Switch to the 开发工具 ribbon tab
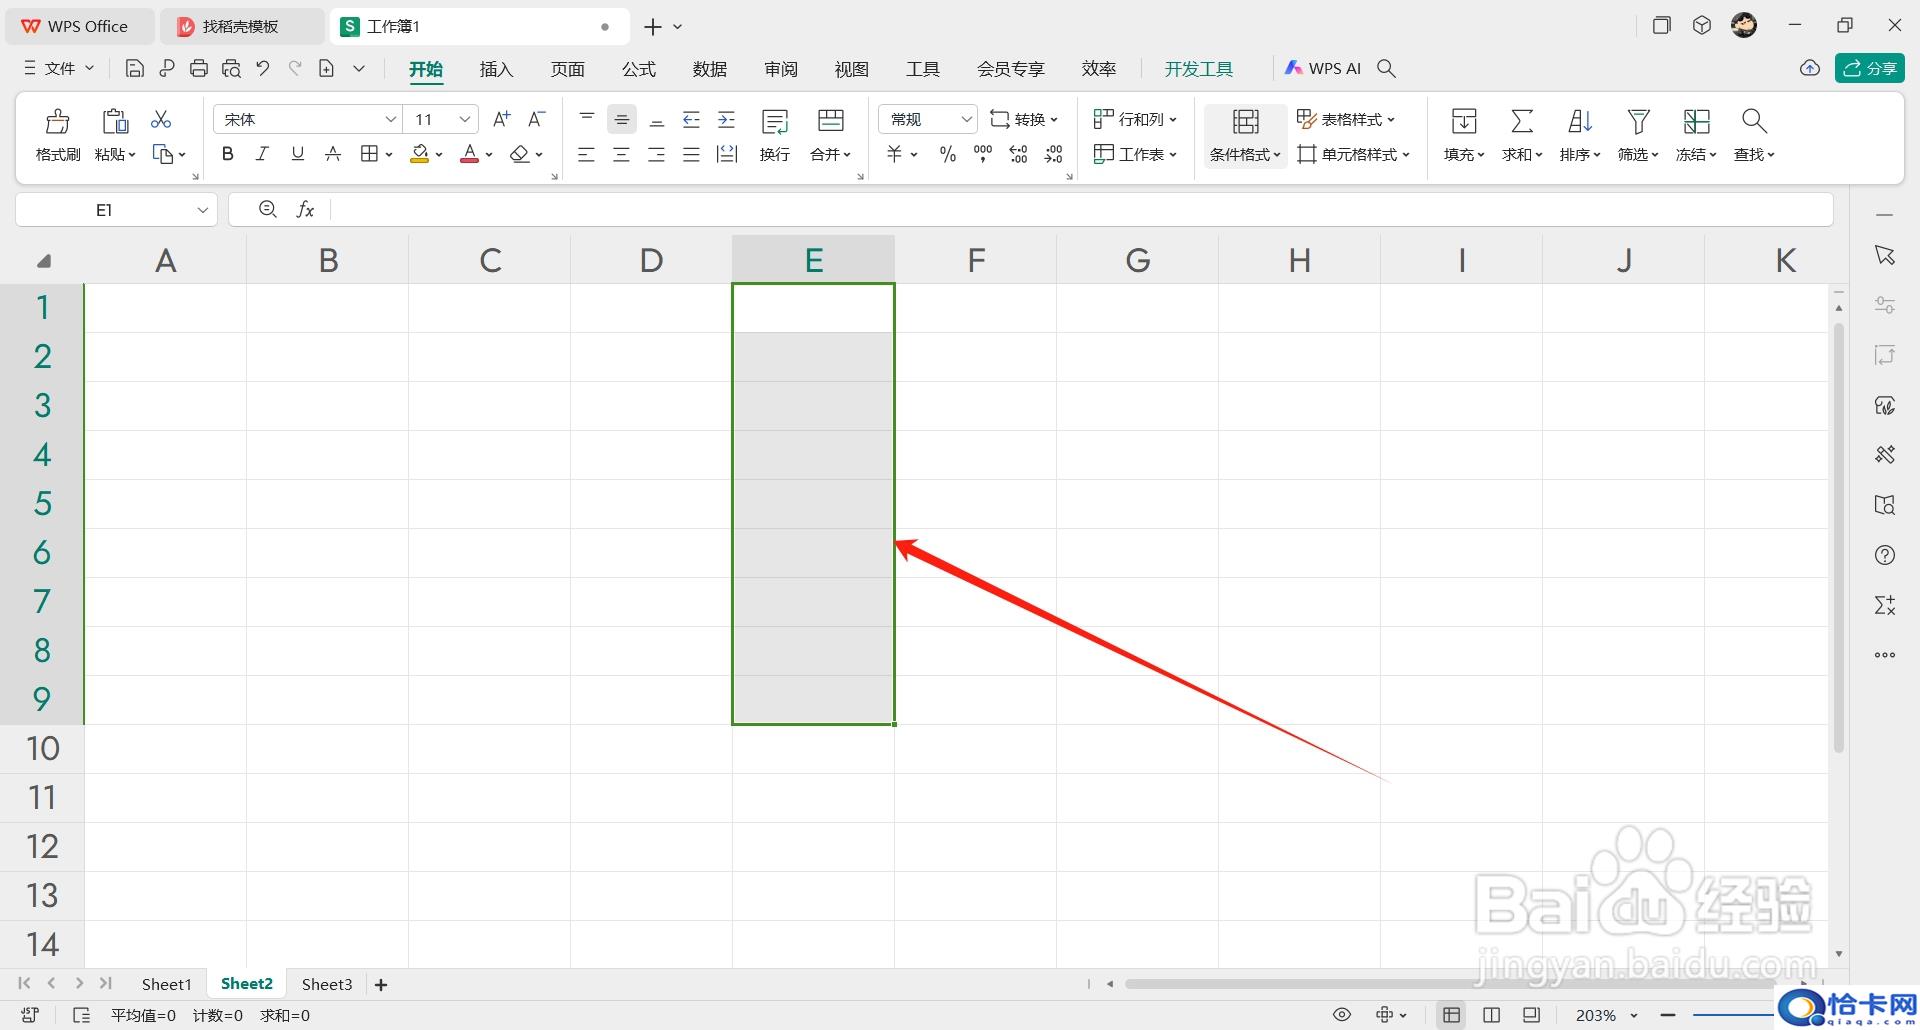 click(1199, 69)
